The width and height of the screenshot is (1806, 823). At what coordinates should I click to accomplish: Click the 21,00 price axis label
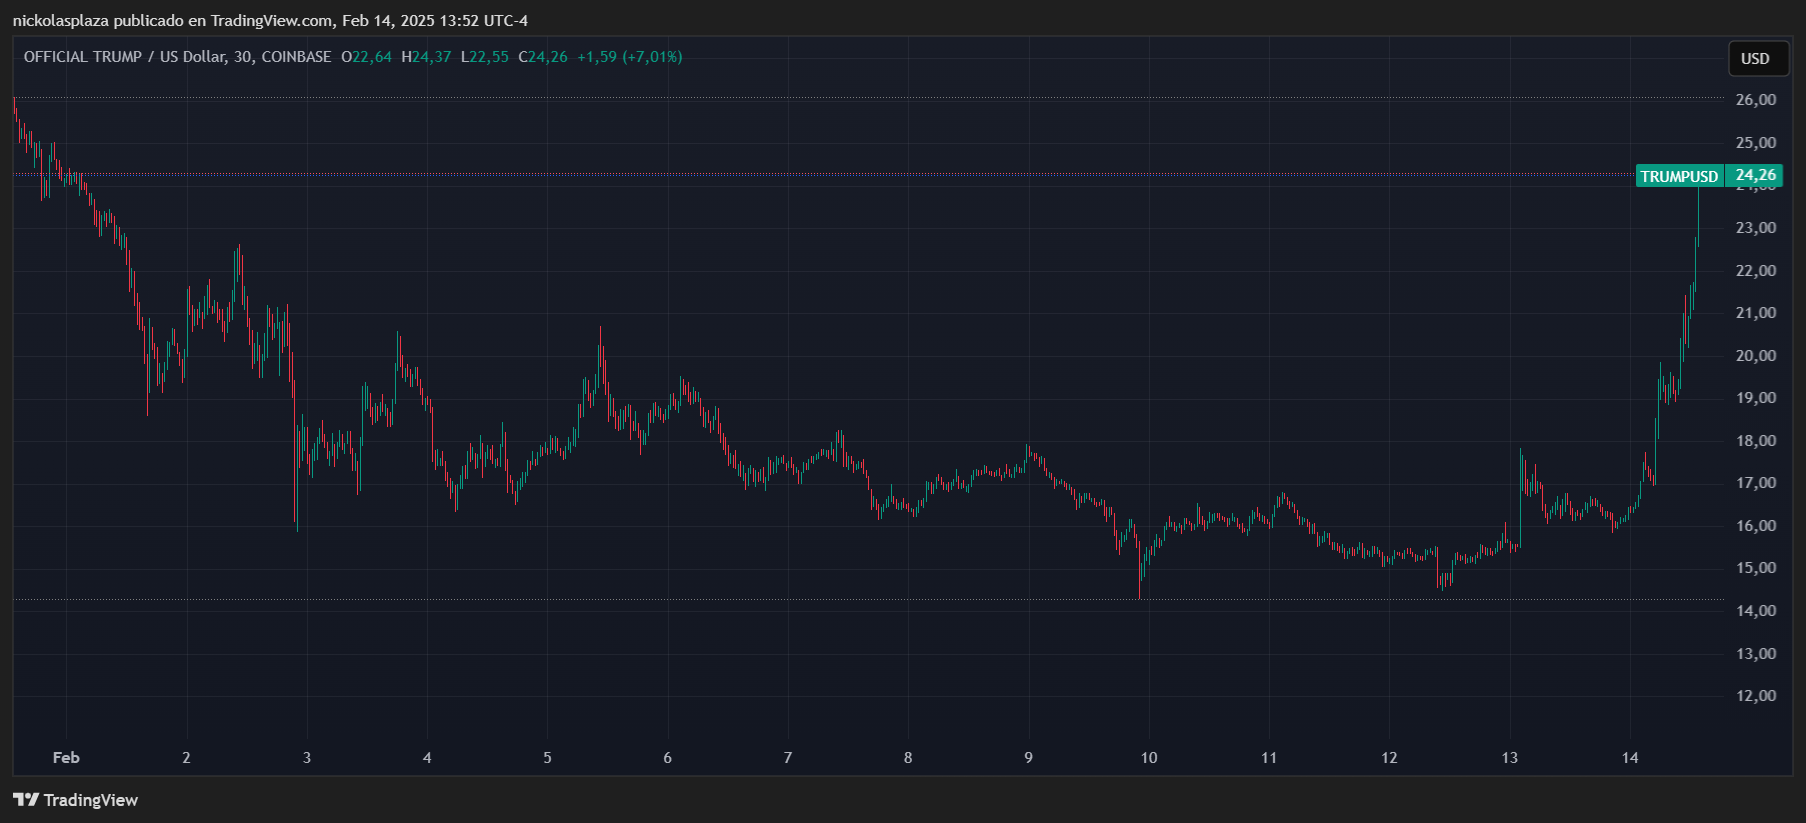pyautogui.click(x=1756, y=313)
